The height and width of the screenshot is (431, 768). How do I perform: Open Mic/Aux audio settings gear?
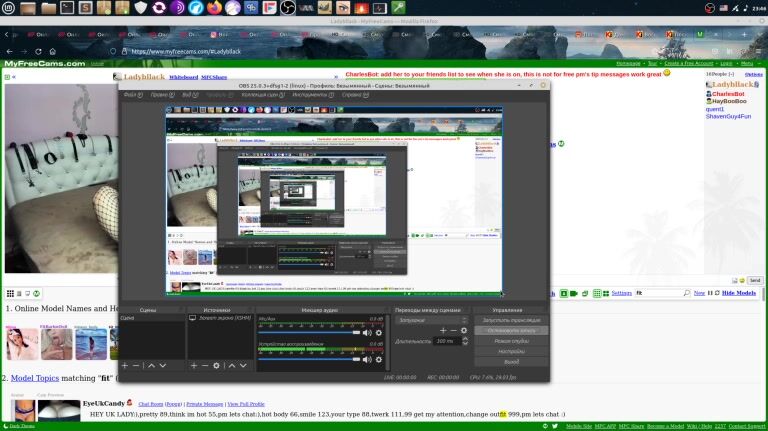click(379, 332)
